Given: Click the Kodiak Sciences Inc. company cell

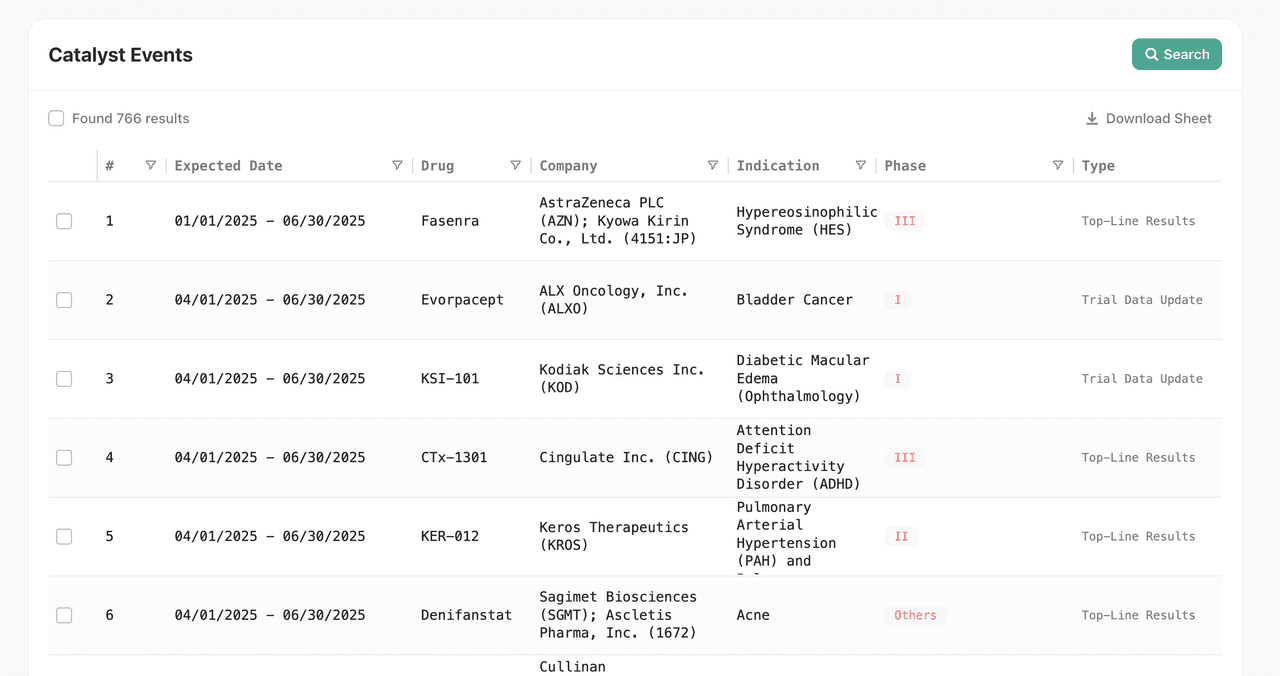Looking at the screenshot, I should point(621,379).
